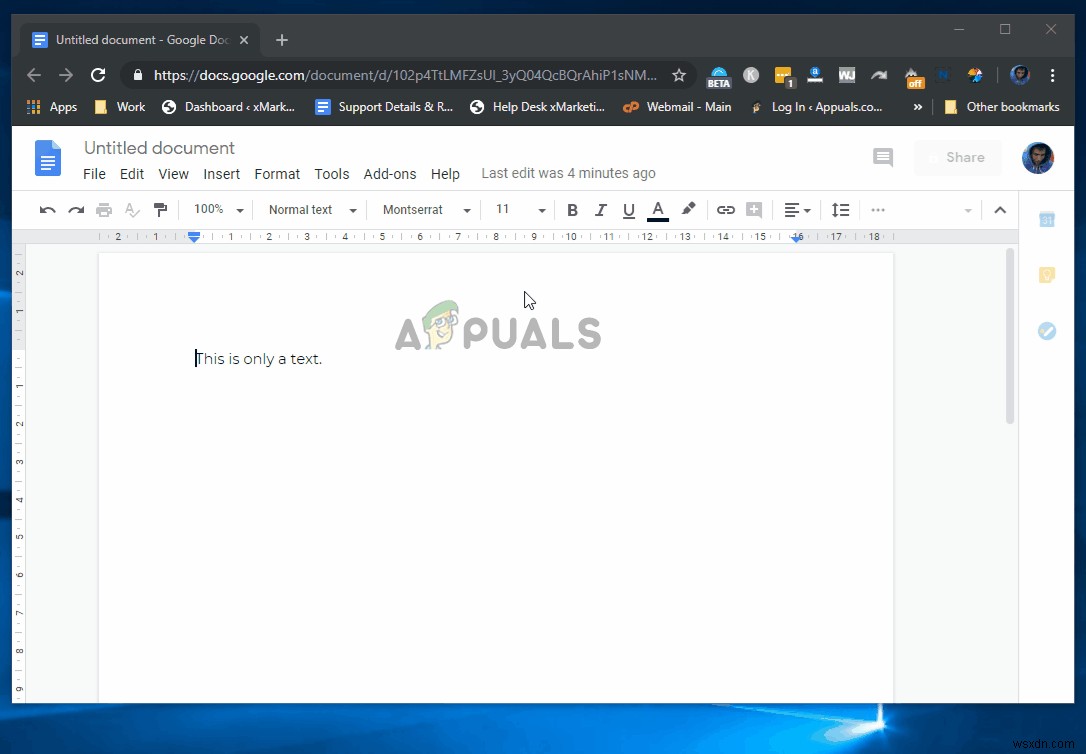Click the Undo arrow in Docs toolbar

click(x=47, y=210)
